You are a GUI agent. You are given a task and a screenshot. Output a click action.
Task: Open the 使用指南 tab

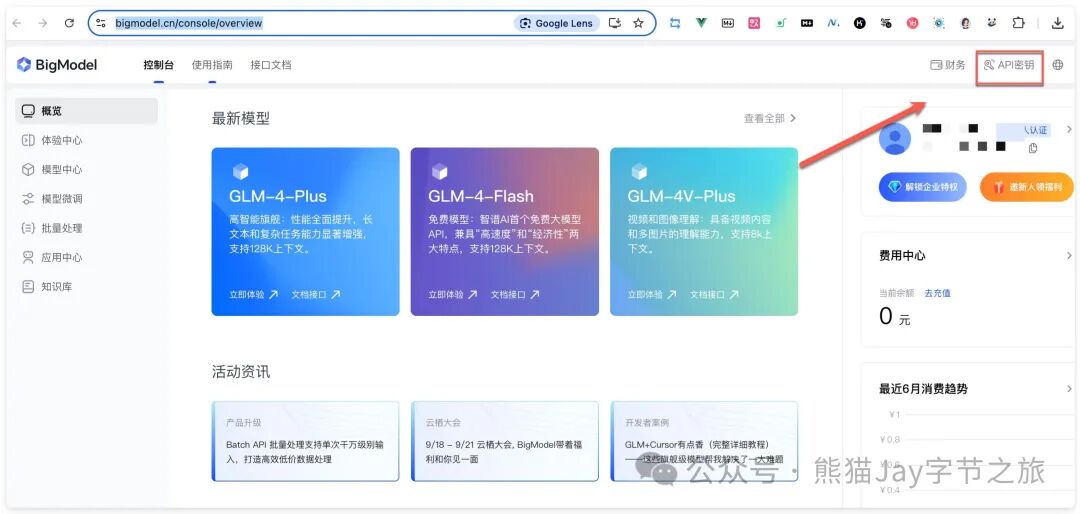point(212,65)
